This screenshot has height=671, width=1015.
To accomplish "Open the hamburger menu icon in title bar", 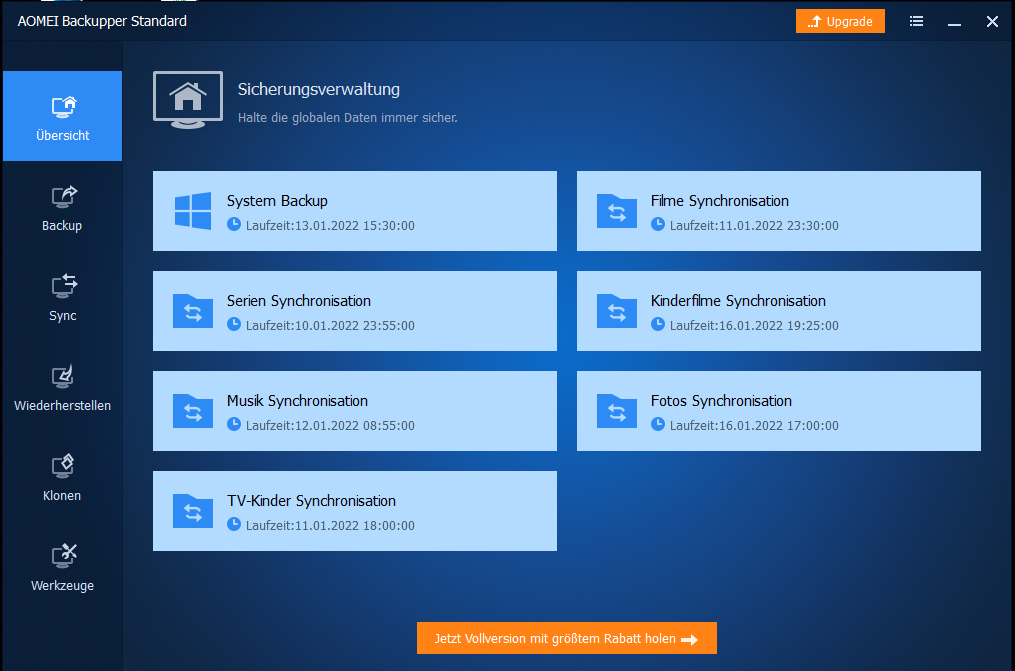I will 916,21.
